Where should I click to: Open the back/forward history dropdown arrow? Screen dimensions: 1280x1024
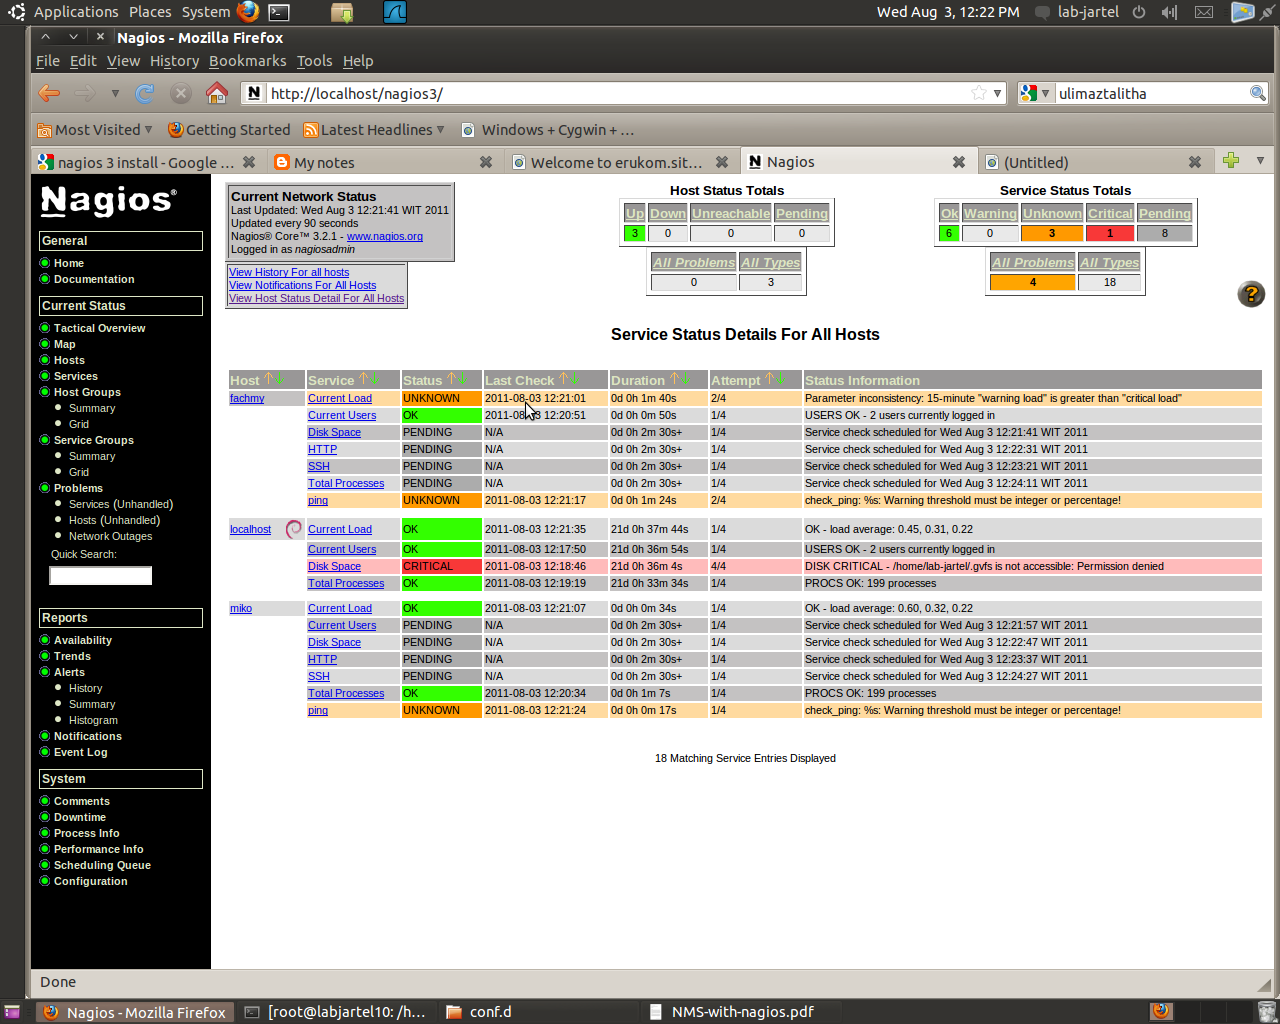point(115,93)
